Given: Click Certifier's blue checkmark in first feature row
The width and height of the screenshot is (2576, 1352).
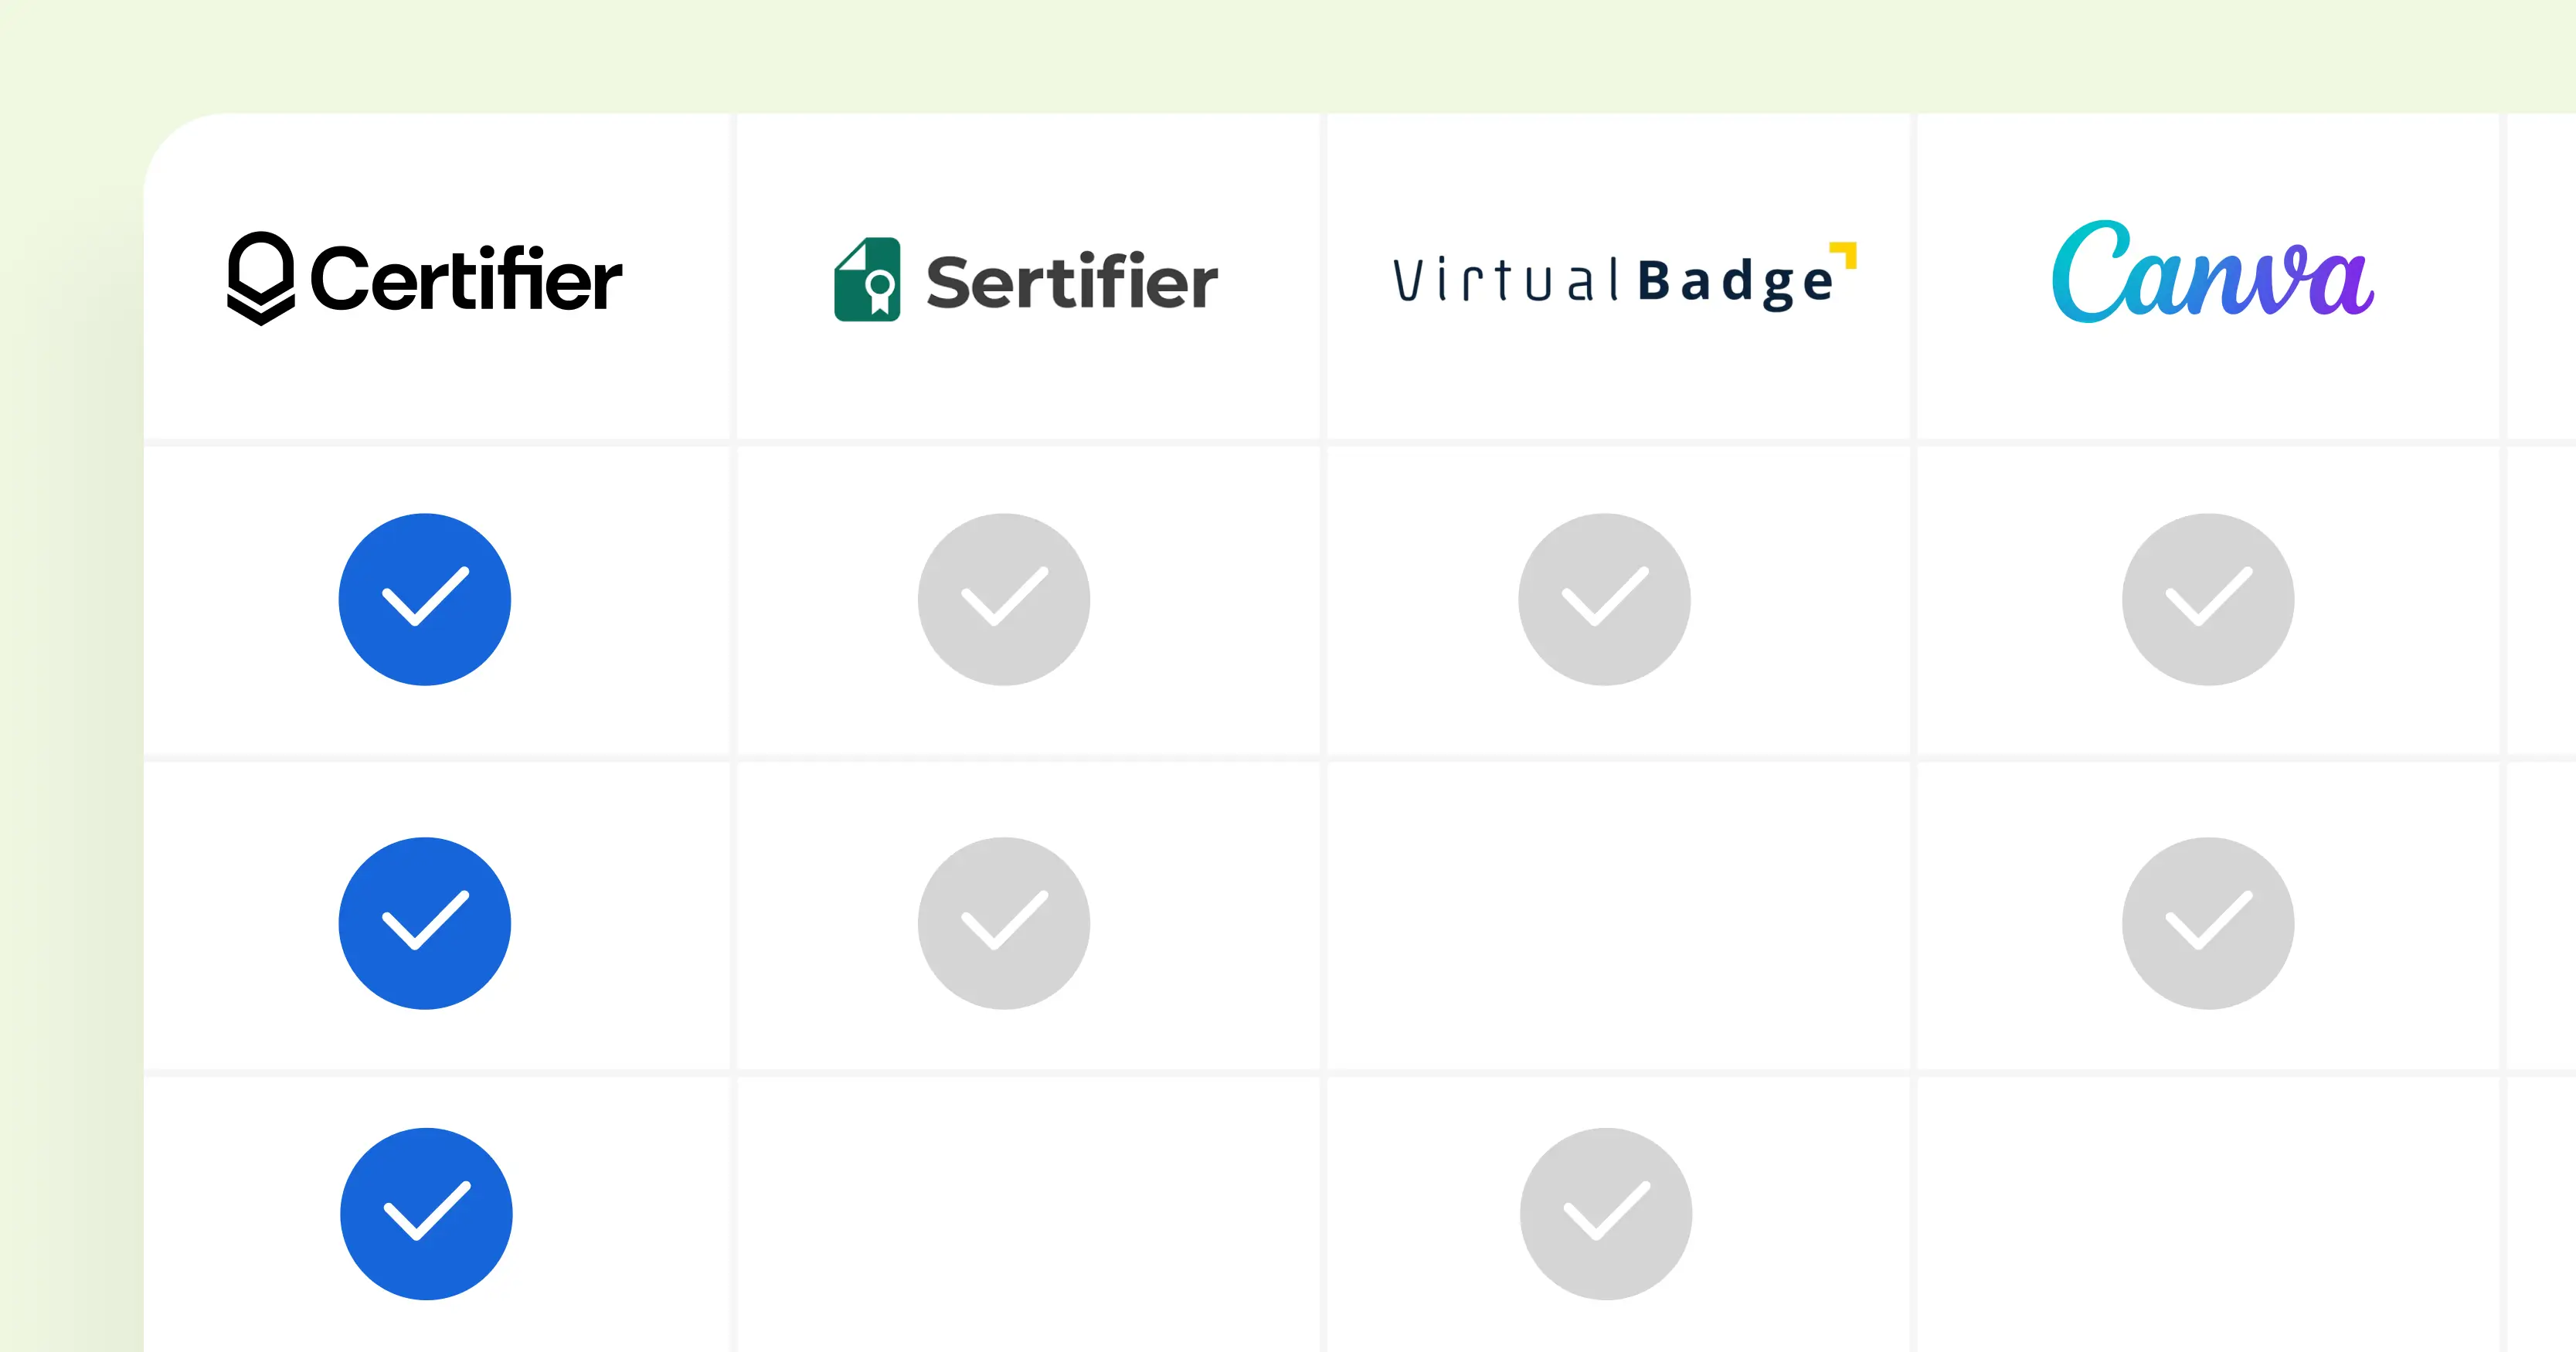Looking at the screenshot, I should point(425,599).
